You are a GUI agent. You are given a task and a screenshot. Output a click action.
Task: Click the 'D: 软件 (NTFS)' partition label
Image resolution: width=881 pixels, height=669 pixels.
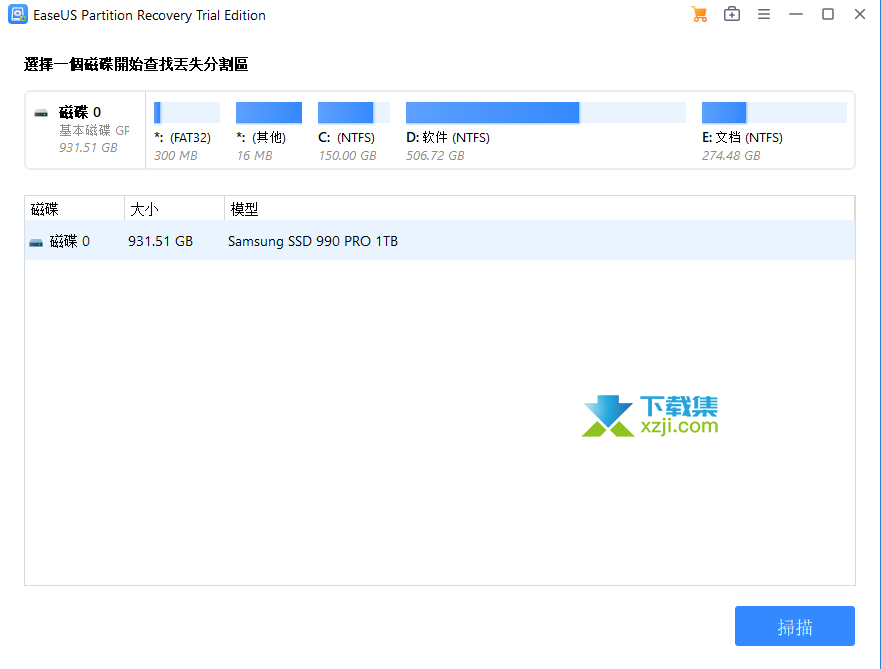point(448,138)
